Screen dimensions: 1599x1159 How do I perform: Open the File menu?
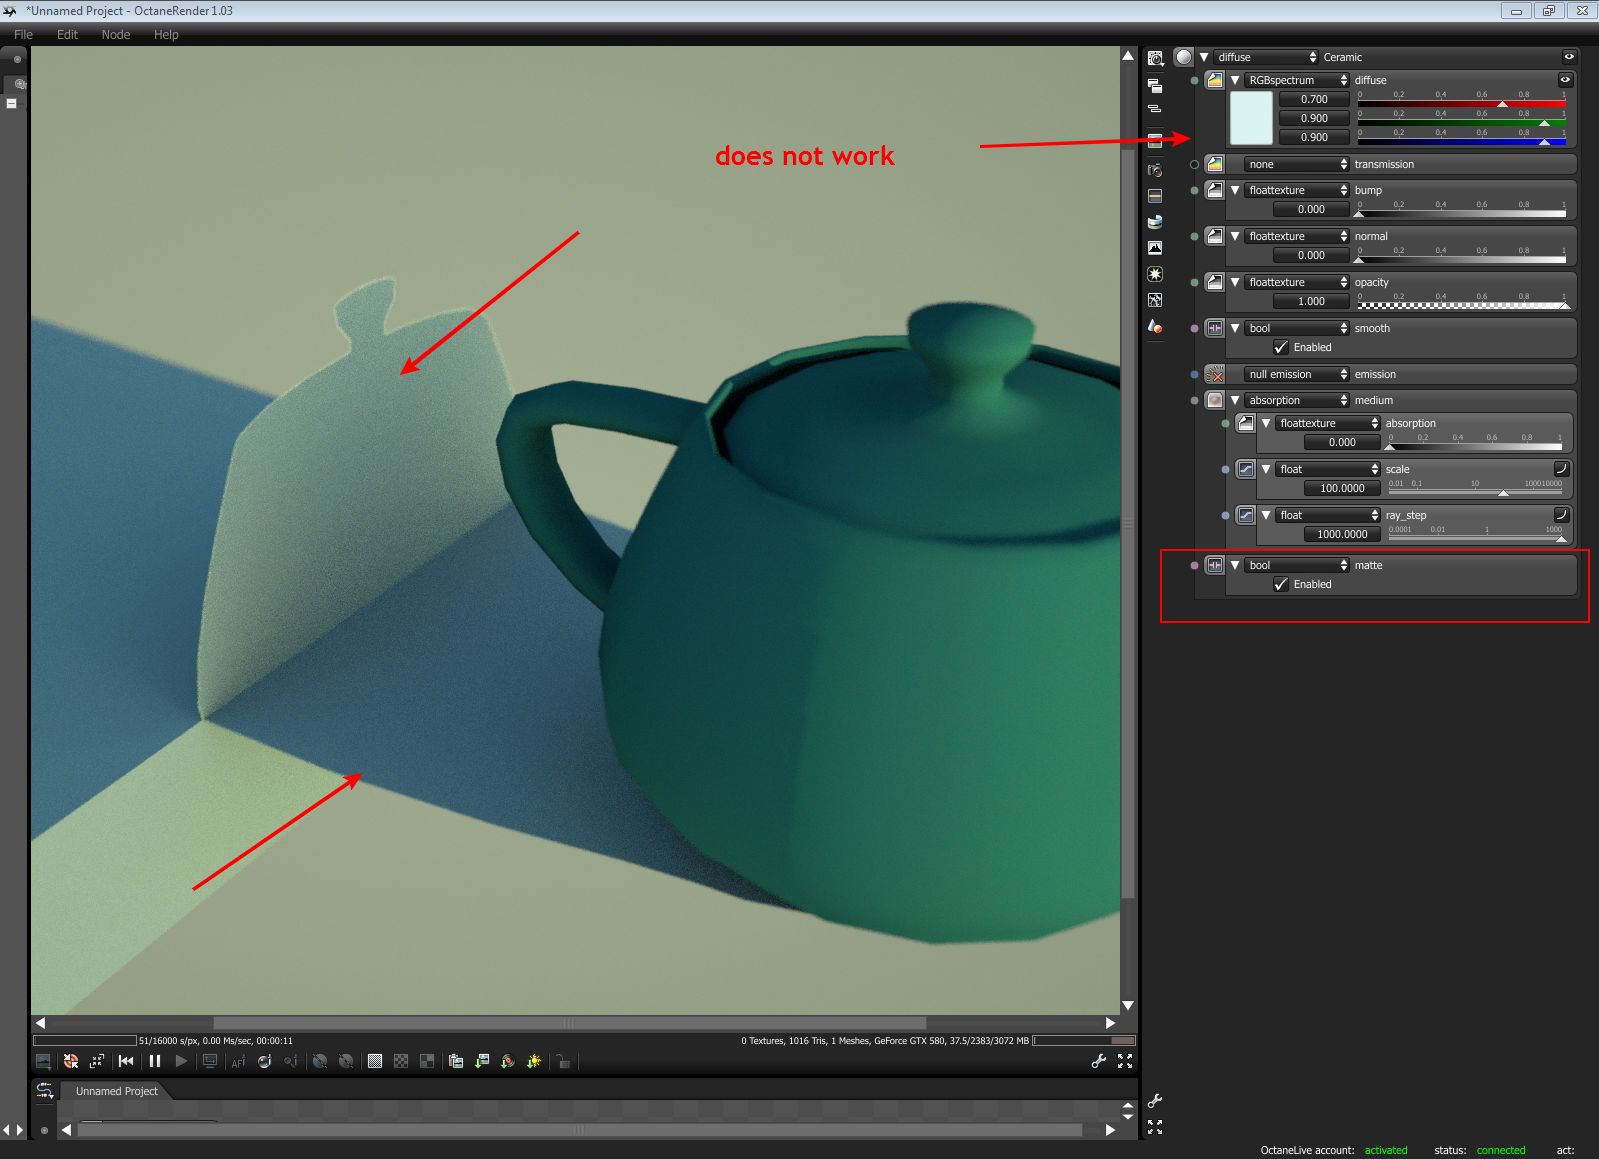[23, 34]
